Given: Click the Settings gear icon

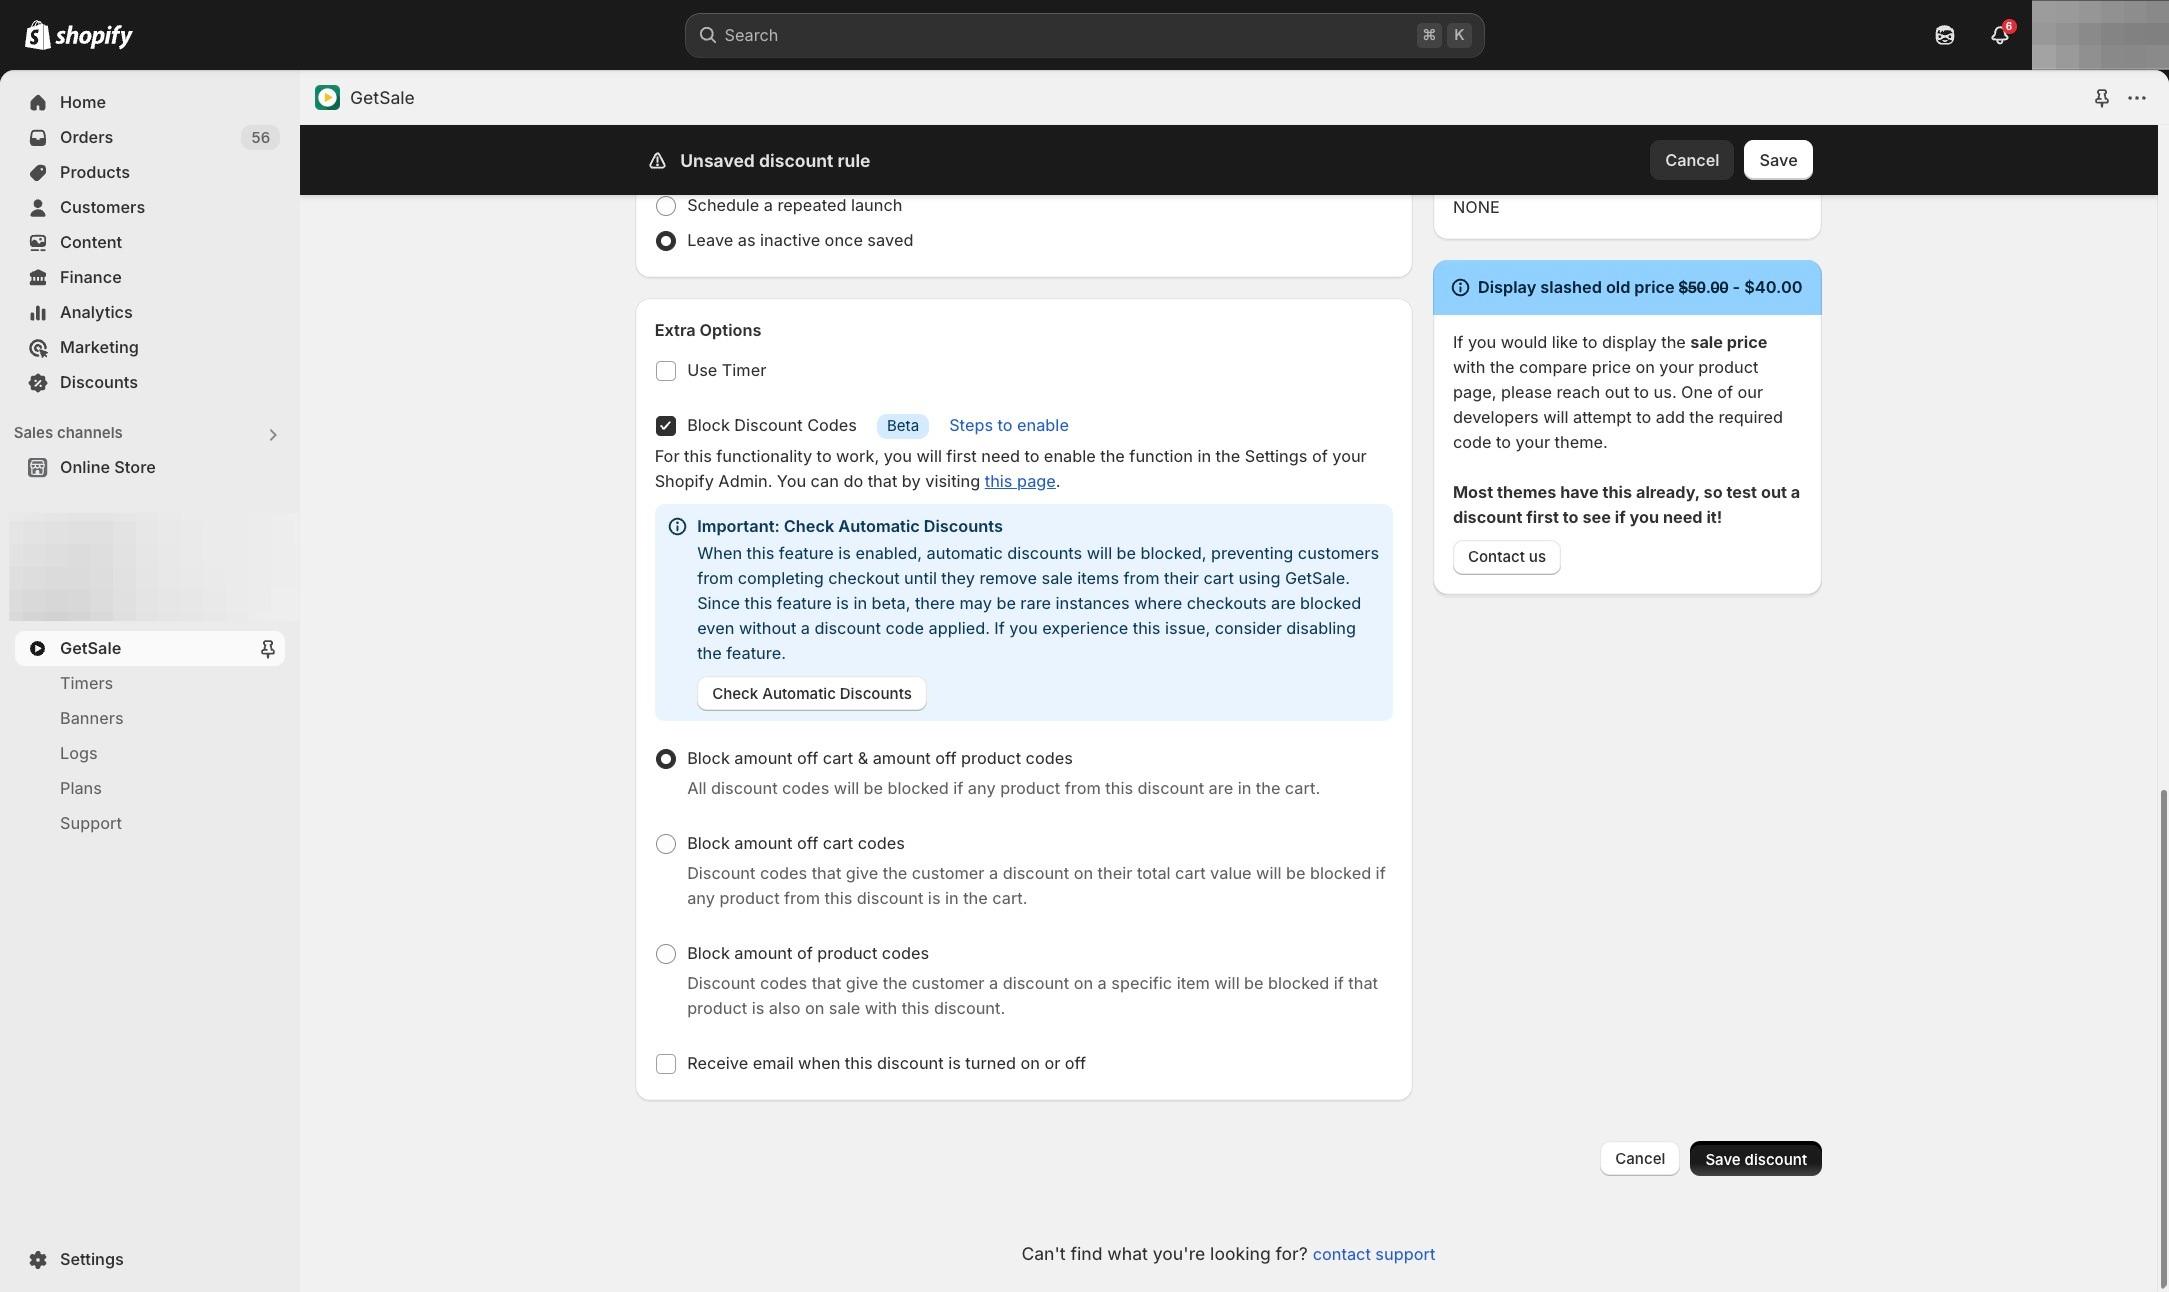Looking at the screenshot, I should [38, 1260].
